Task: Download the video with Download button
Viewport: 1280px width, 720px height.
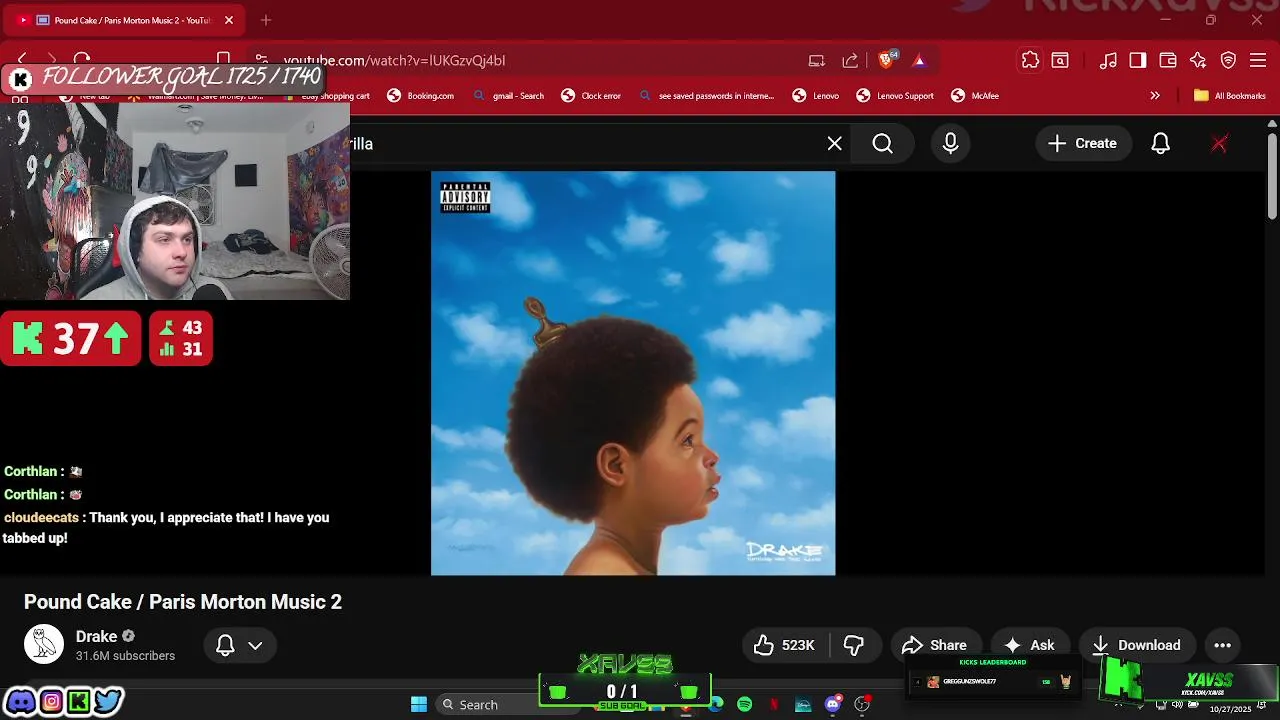Action: tap(1137, 645)
